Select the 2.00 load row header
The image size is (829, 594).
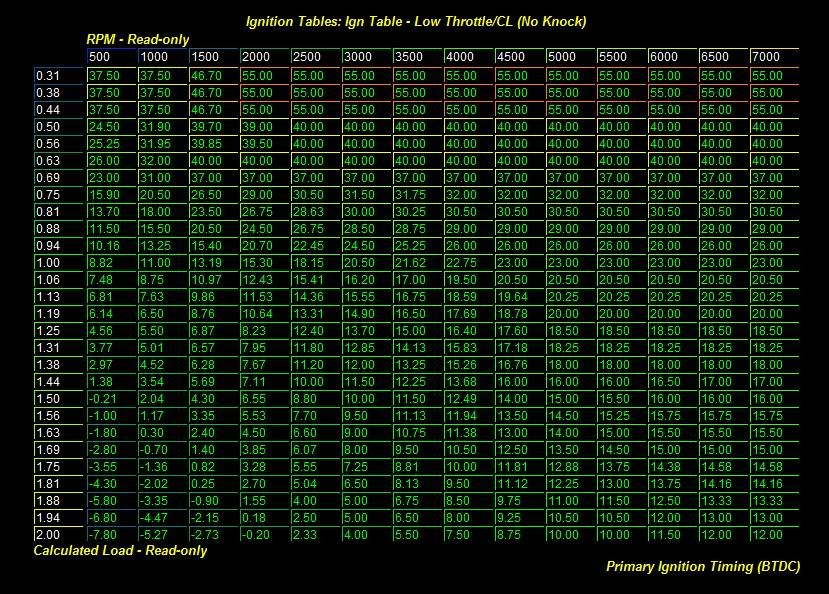[47, 535]
